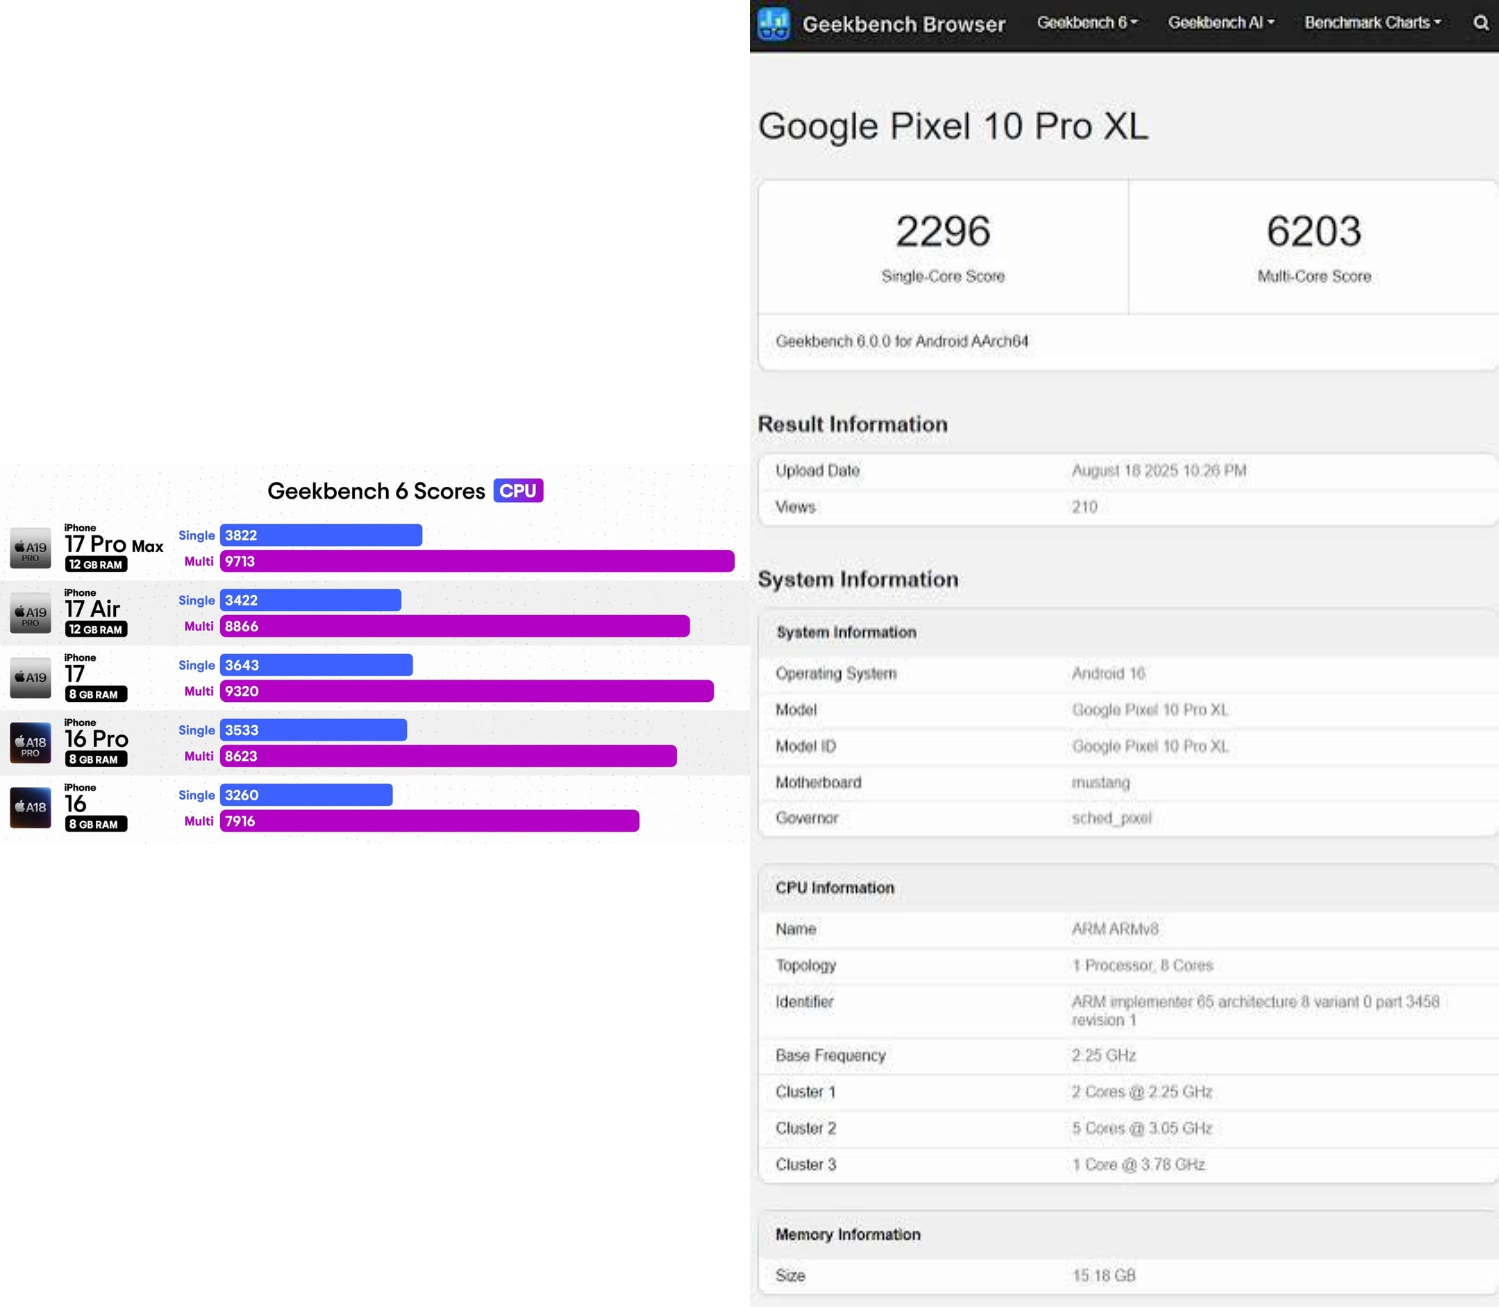Image resolution: width=1499 pixels, height=1307 pixels.
Task: Click the 3643 single score bar for iPhone 17
Action: (x=316, y=665)
